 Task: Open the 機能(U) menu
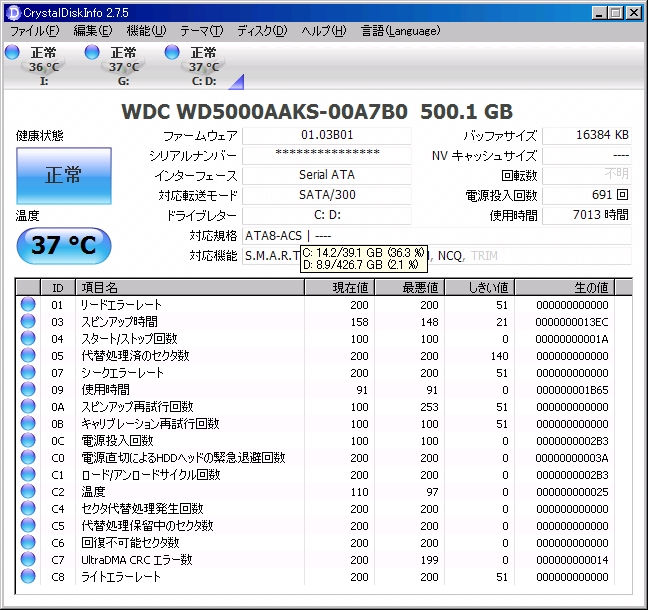(x=146, y=31)
